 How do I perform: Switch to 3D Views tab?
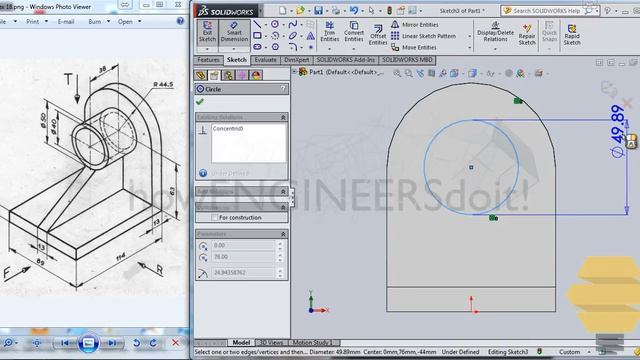[271, 342]
